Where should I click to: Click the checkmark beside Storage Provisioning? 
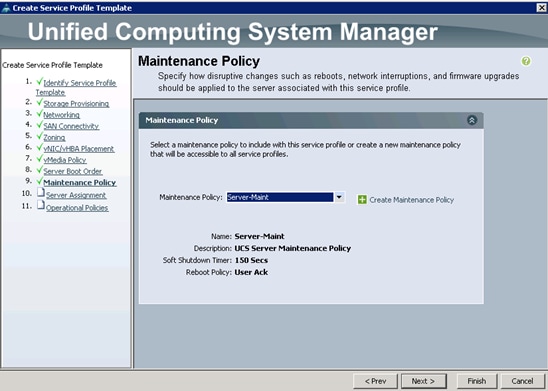coord(39,102)
